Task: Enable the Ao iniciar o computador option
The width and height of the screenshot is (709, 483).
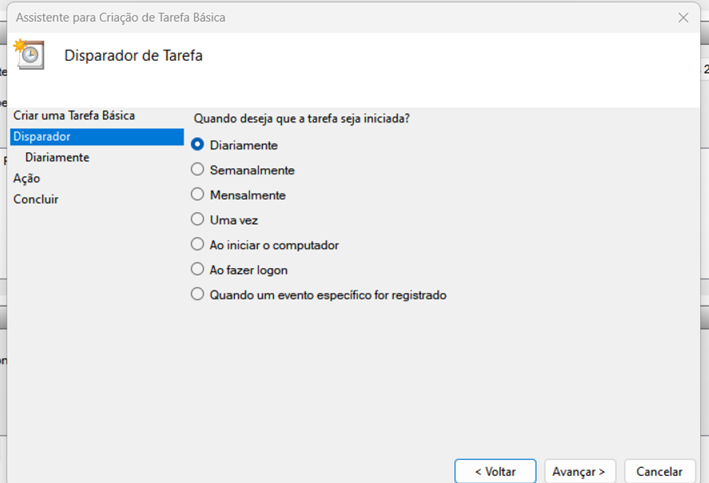Action: pyautogui.click(x=198, y=245)
